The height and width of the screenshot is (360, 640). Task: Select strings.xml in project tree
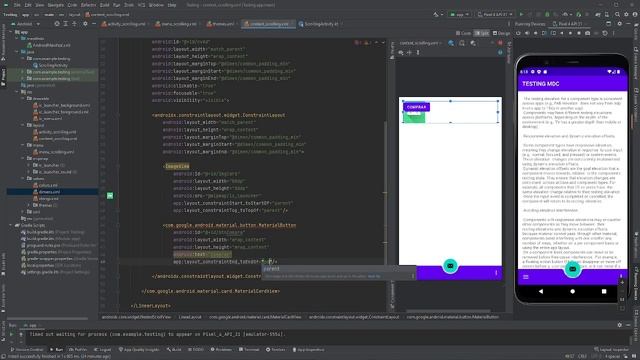pyautogui.click(x=46, y=198)
